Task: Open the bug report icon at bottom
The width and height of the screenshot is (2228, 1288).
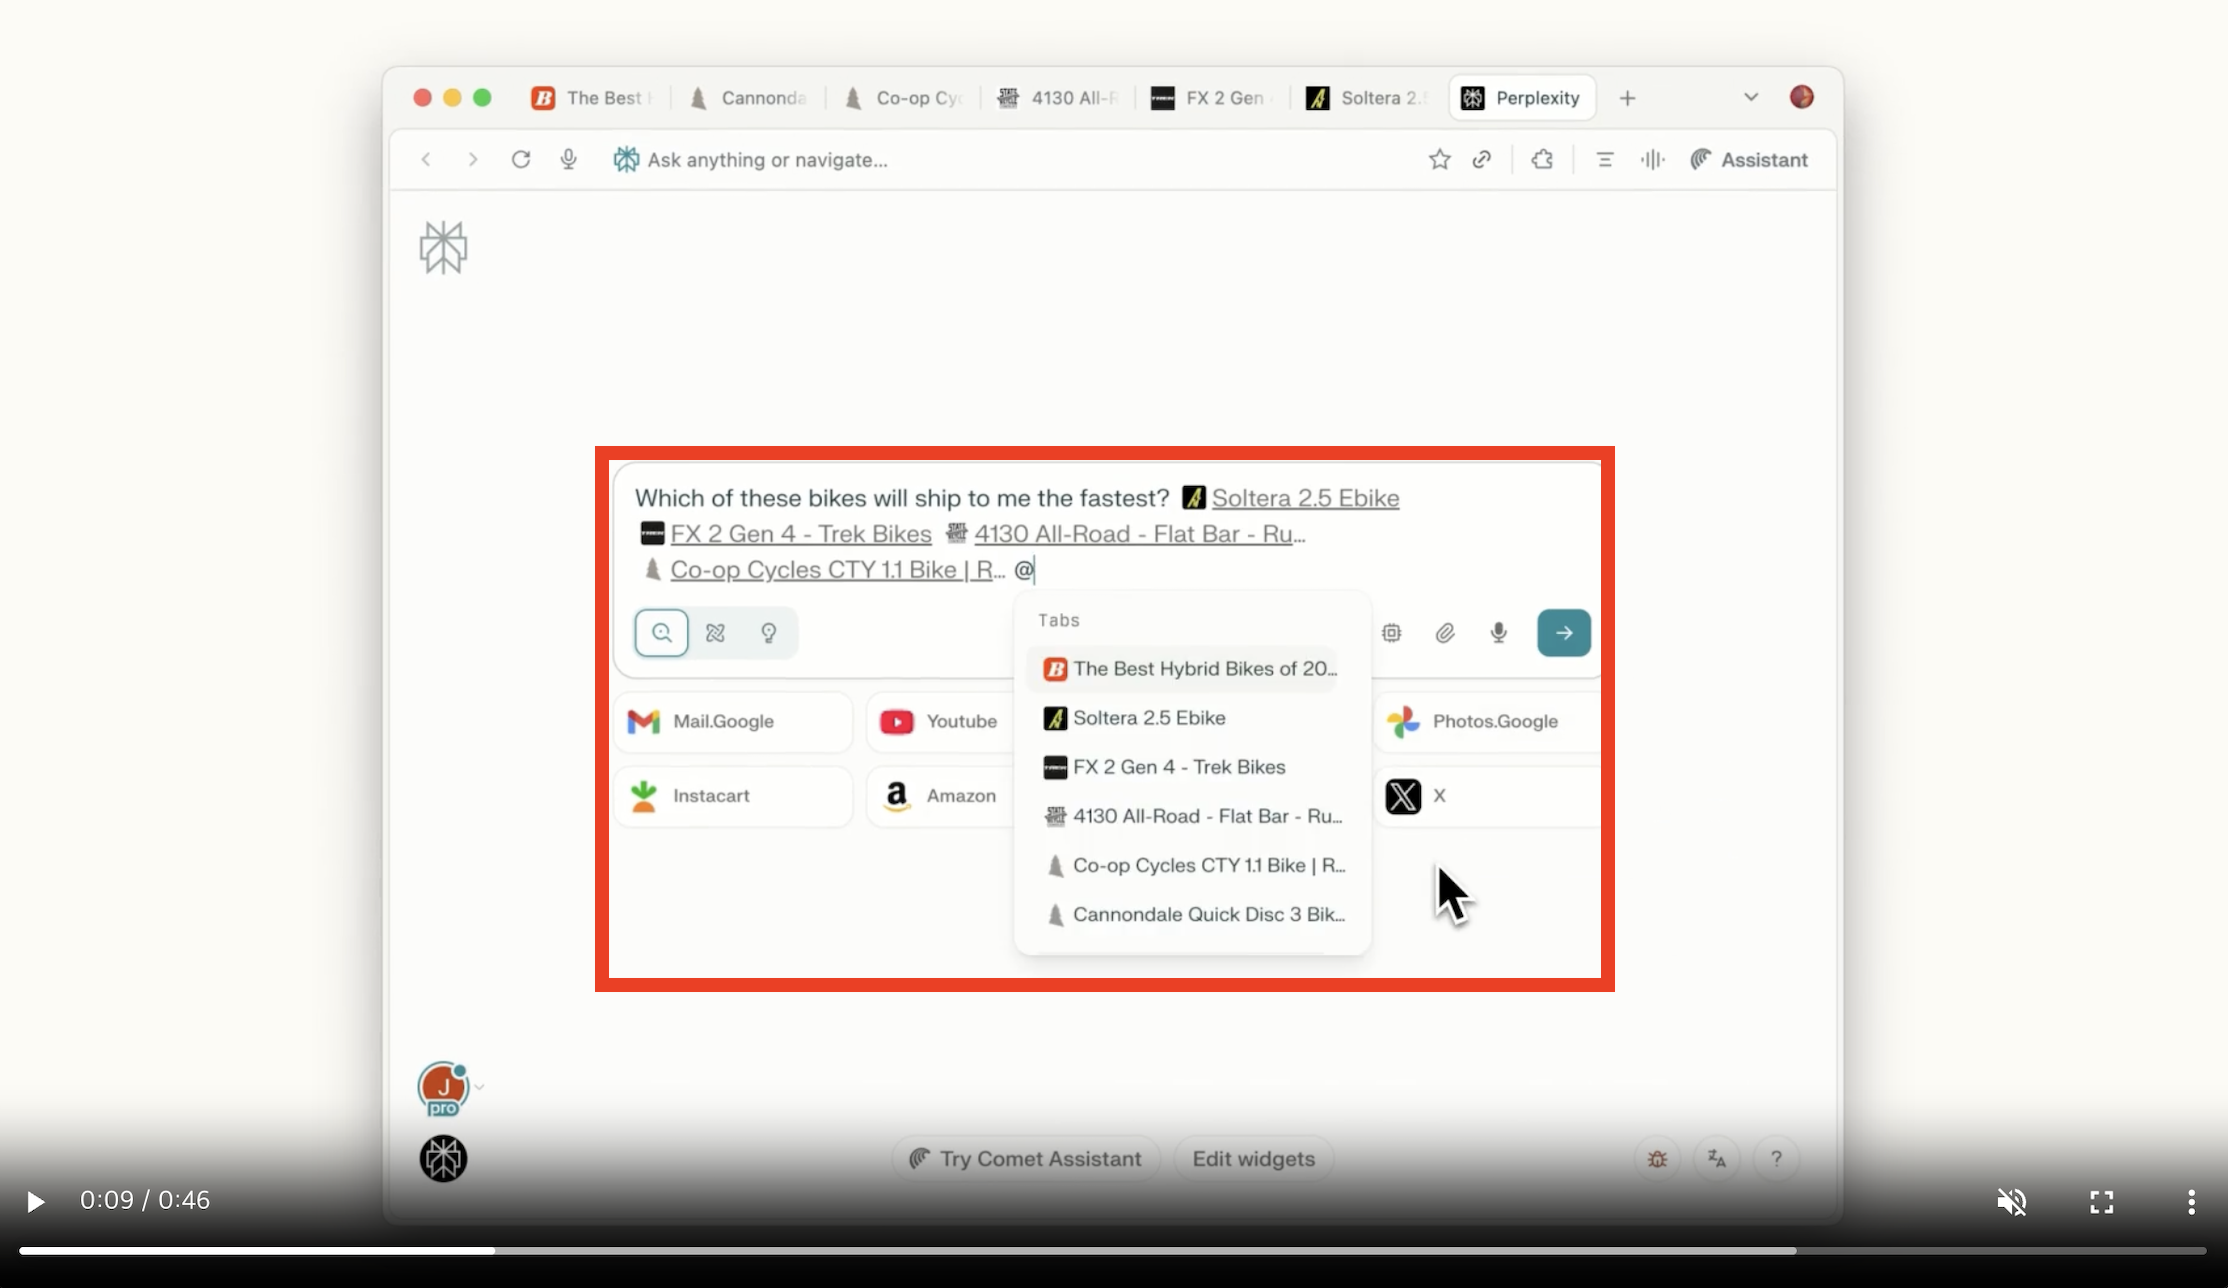Action: coord(1657,1159)
